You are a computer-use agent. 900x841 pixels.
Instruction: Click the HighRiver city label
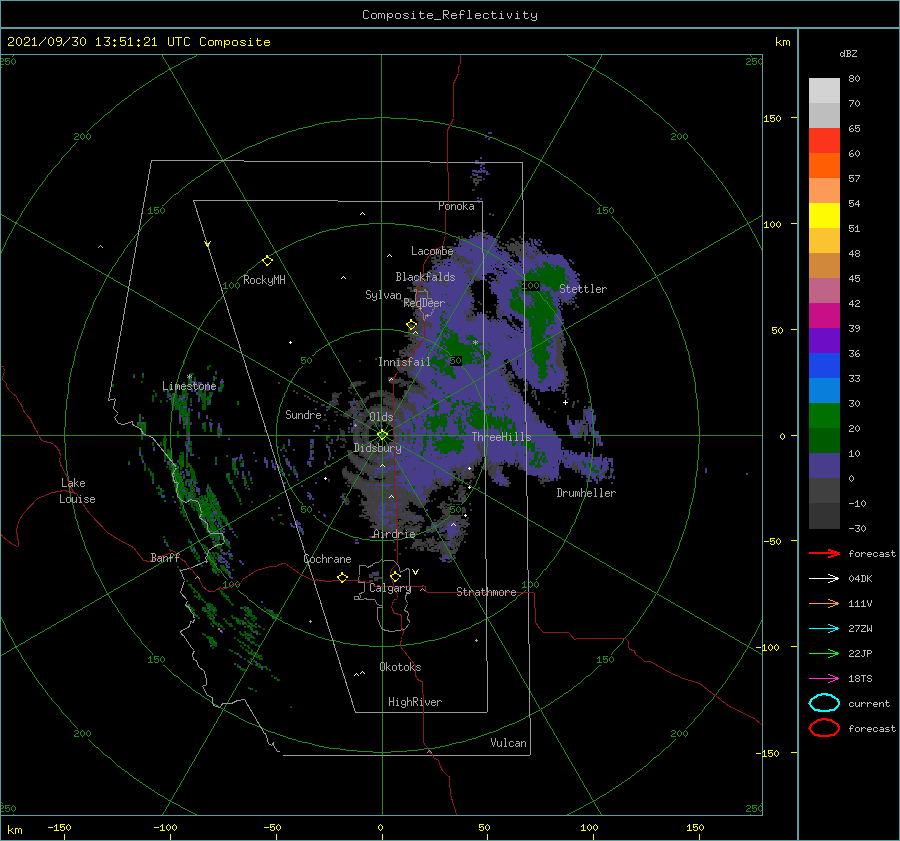click(x=415, y=702)
